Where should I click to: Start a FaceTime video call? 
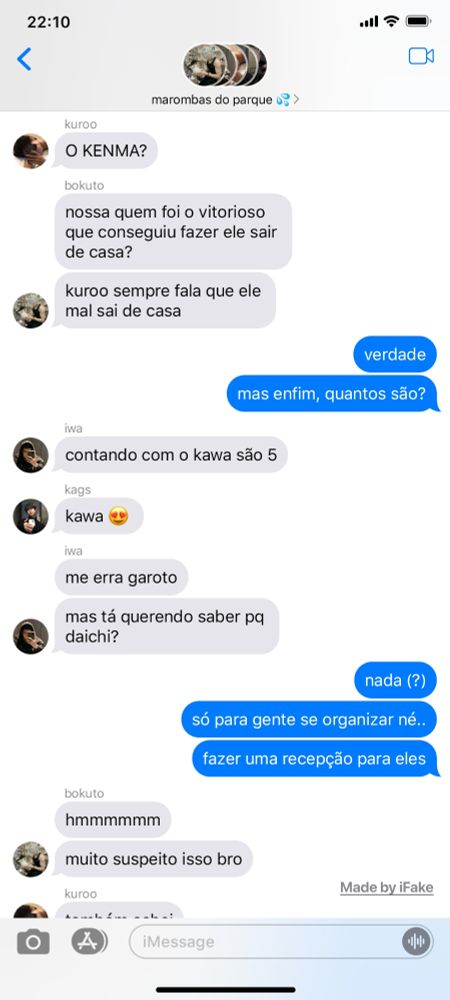click(421, 56)
